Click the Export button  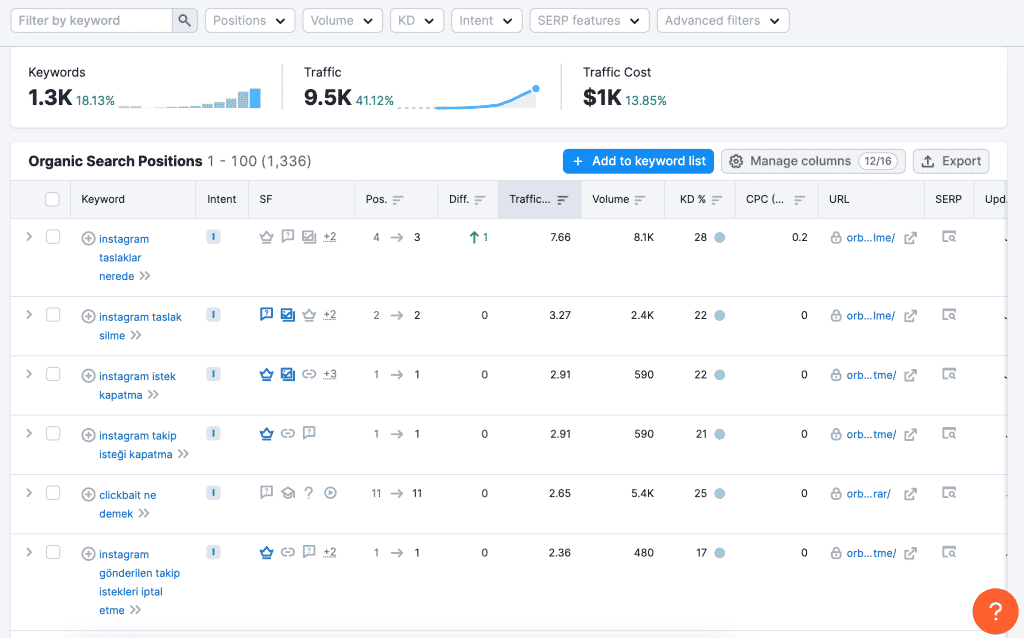pyautogui.click(x=951, y=161)
